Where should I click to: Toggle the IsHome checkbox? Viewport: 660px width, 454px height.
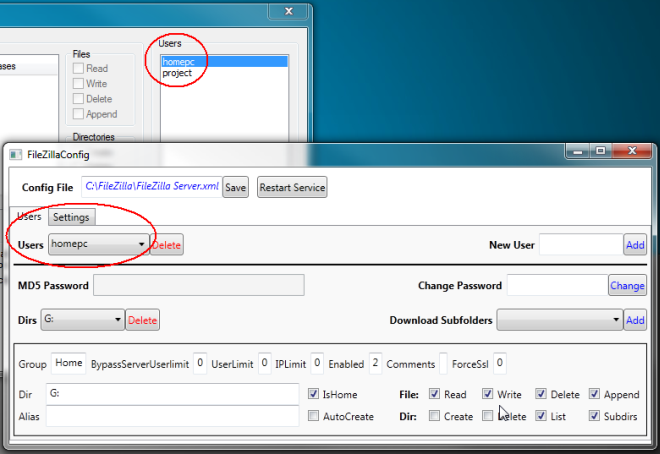tap(313, 394)
